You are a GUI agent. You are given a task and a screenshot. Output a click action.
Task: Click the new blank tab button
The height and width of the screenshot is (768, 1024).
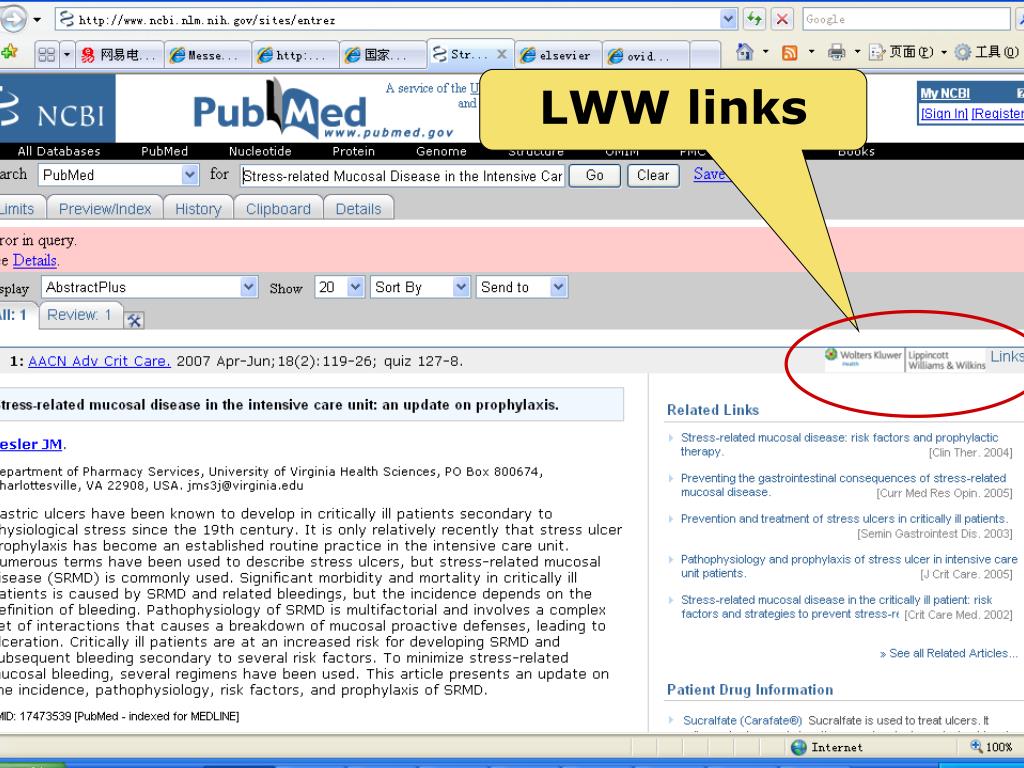(x=705, y=56)
